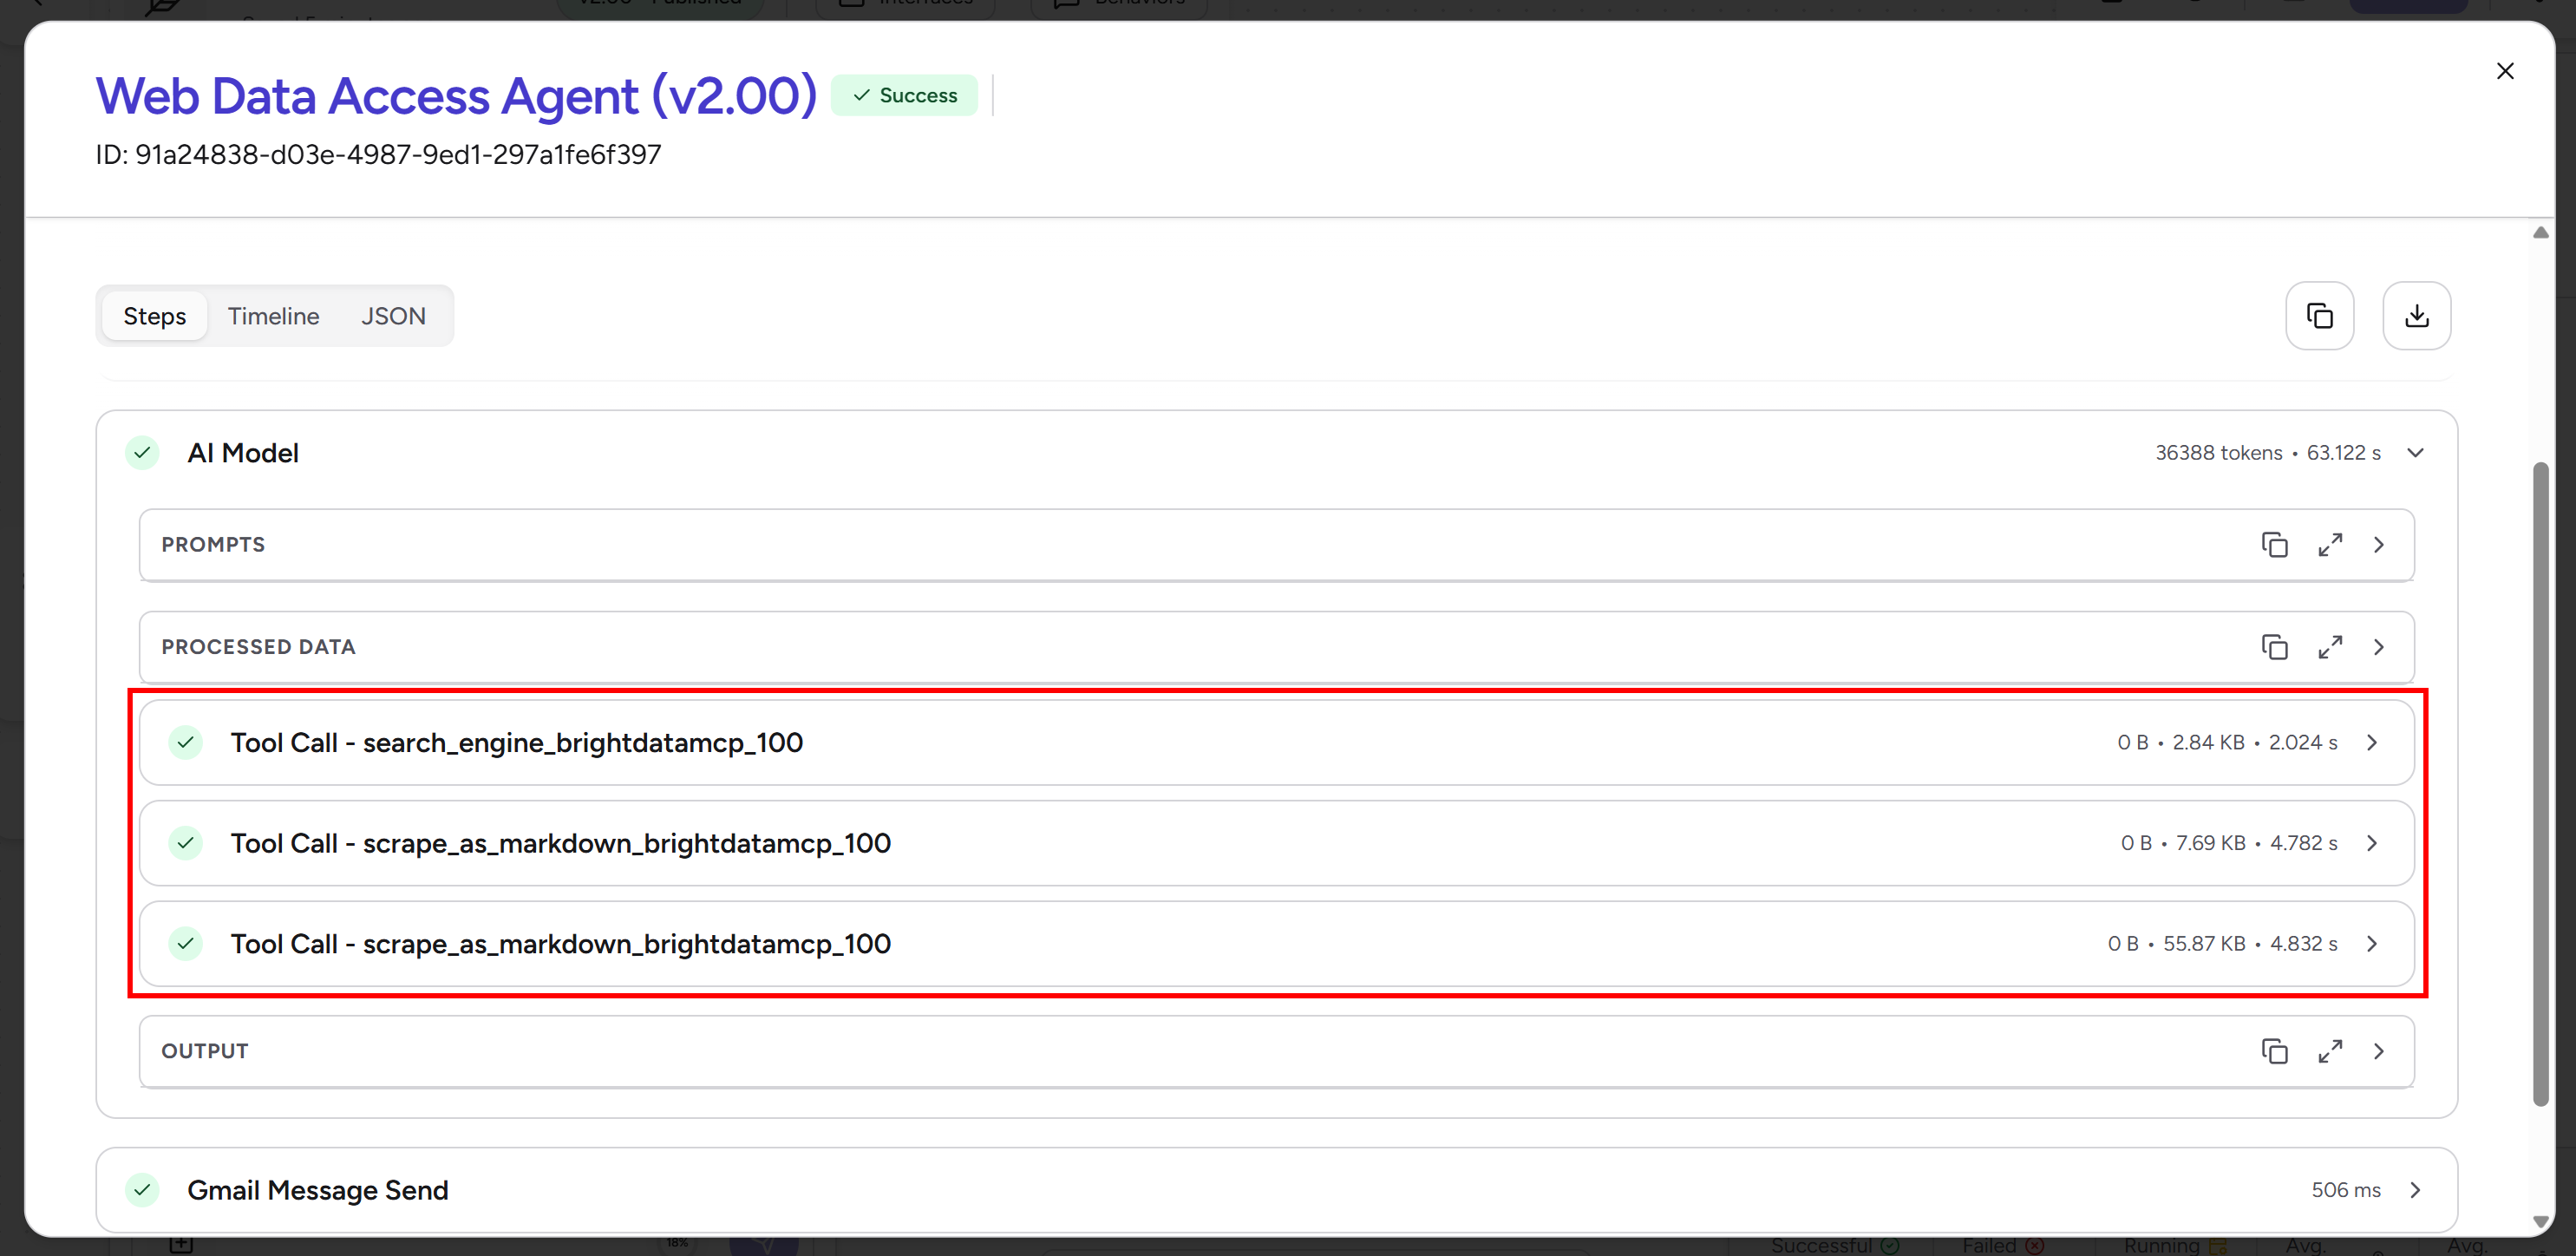Image resolution: width=2576 pixels, height=1256 pixels.
Task: Click the 0 B 55.87 KB 4.832 s stat
Action: (x=2222, y=944)
